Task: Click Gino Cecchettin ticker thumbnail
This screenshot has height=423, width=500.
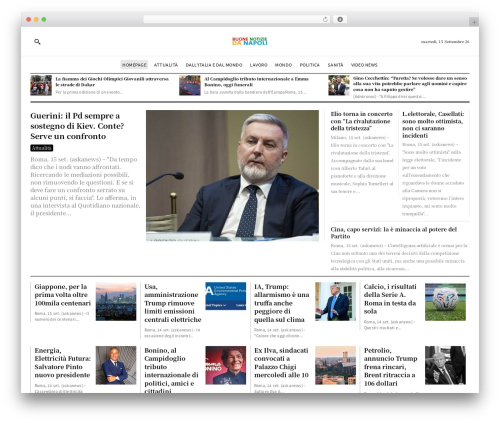Action: tap(339, 85)
